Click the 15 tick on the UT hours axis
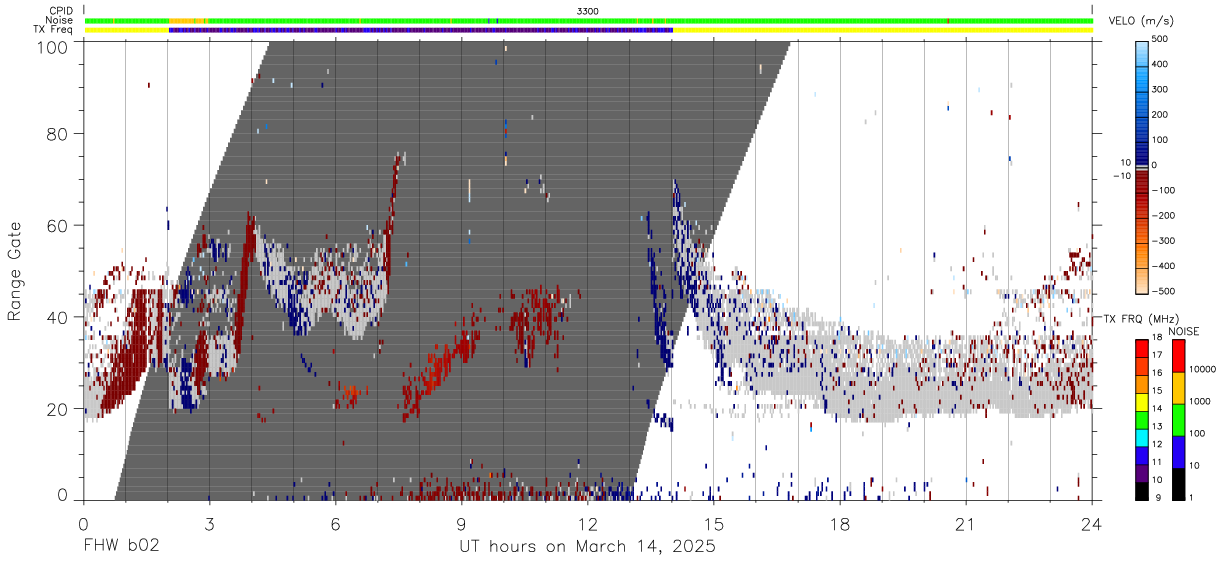1228x567 pixels. 714,524
